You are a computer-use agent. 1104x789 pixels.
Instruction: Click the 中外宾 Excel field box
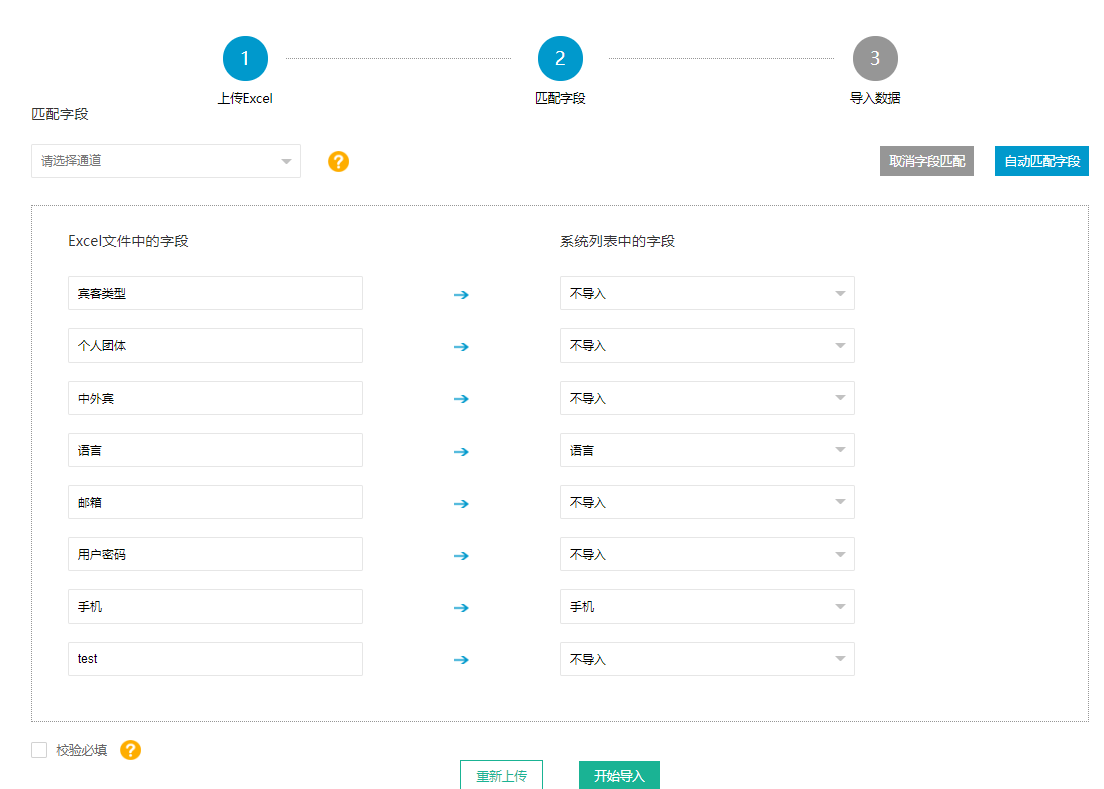tap(215, 399)
